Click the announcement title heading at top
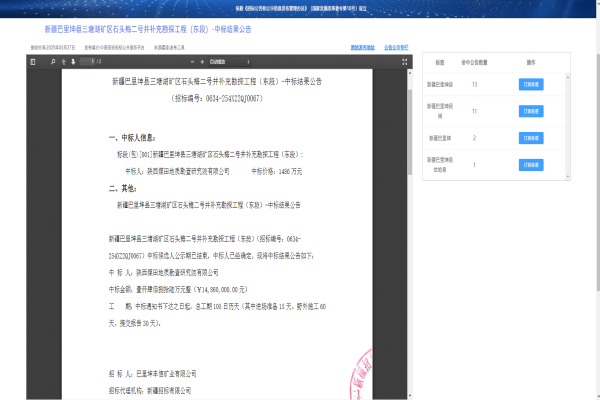 pyautogui.click(x=148, y=30)
